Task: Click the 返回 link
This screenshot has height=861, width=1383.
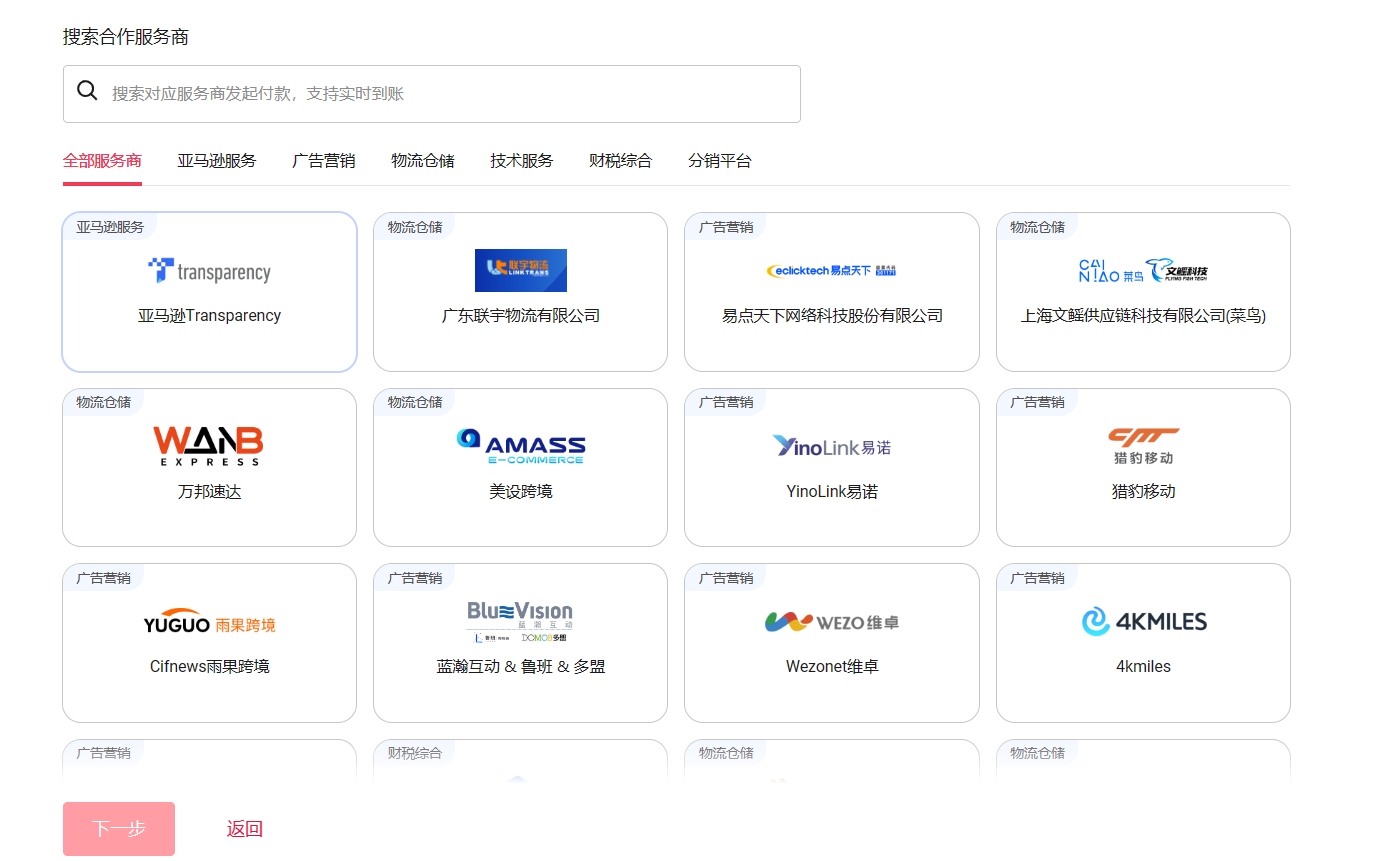Action: [243, 828]
